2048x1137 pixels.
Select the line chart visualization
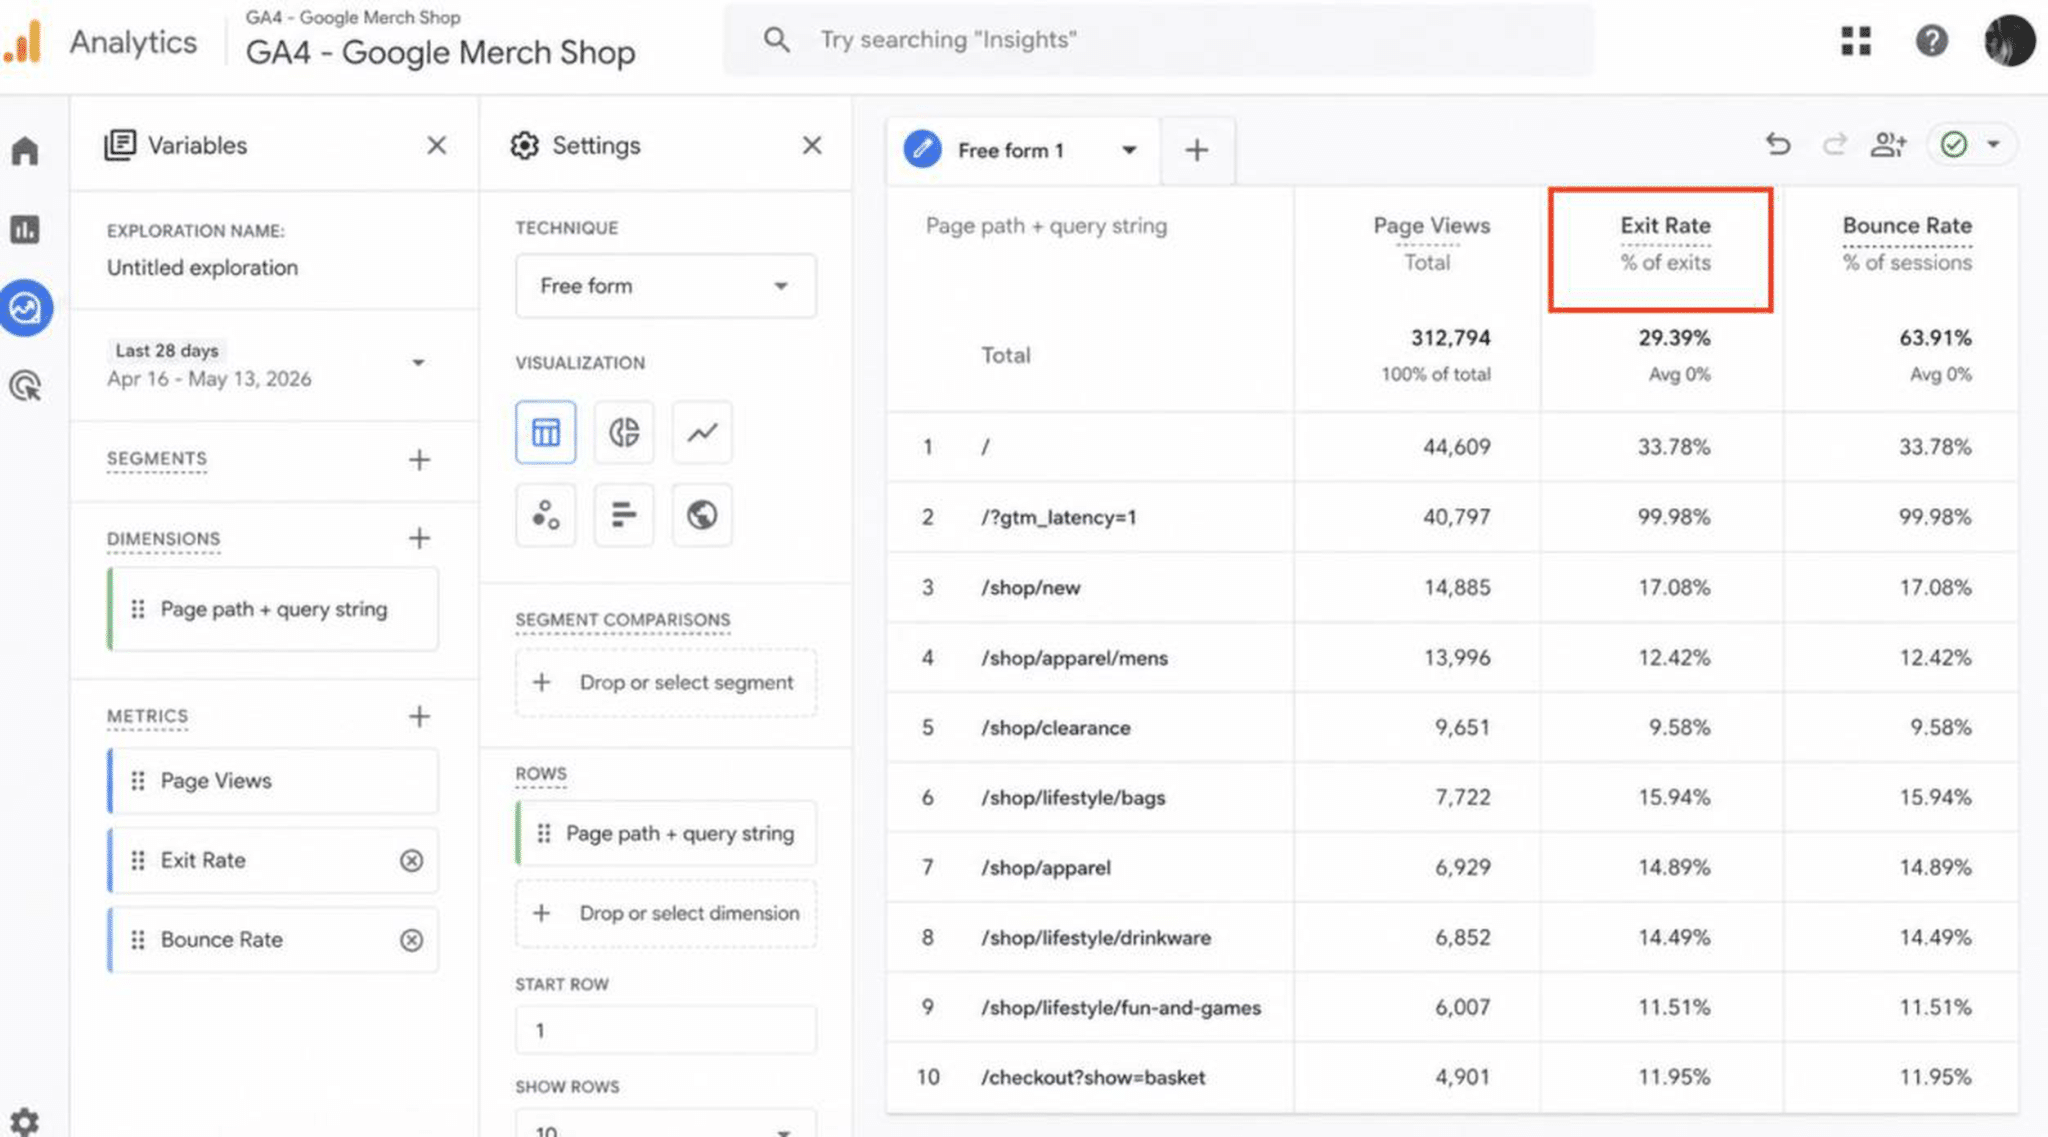pyautogui.click(x=702, y=432)
